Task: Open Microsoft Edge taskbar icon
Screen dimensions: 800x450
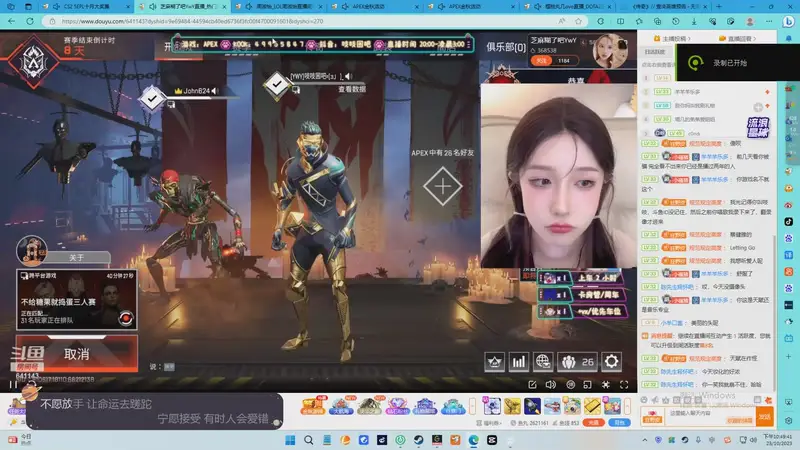Action: pos(473,440)
